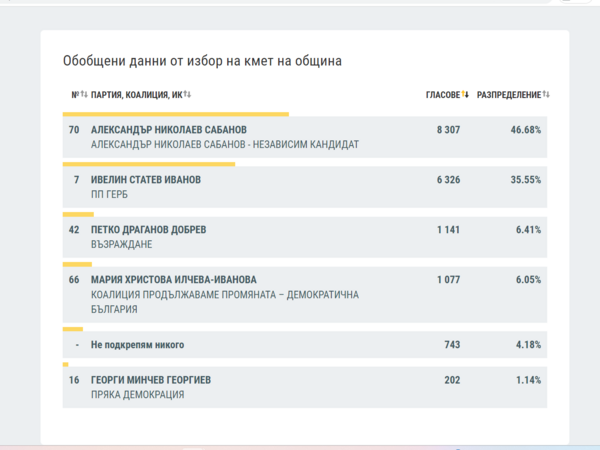This screenshot has height=450, width=600.
Task: Sort by № column arrows
Action: point(84,95)
